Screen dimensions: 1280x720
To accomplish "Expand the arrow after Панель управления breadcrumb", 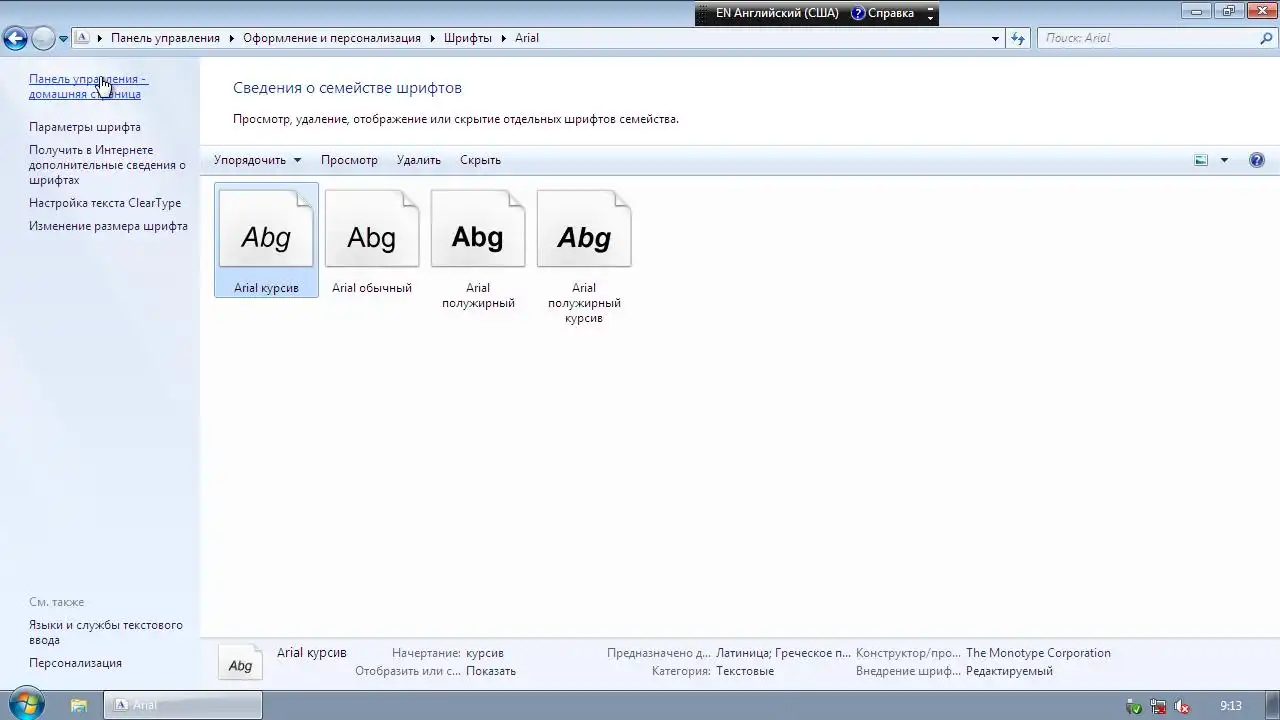I will 232,38.
